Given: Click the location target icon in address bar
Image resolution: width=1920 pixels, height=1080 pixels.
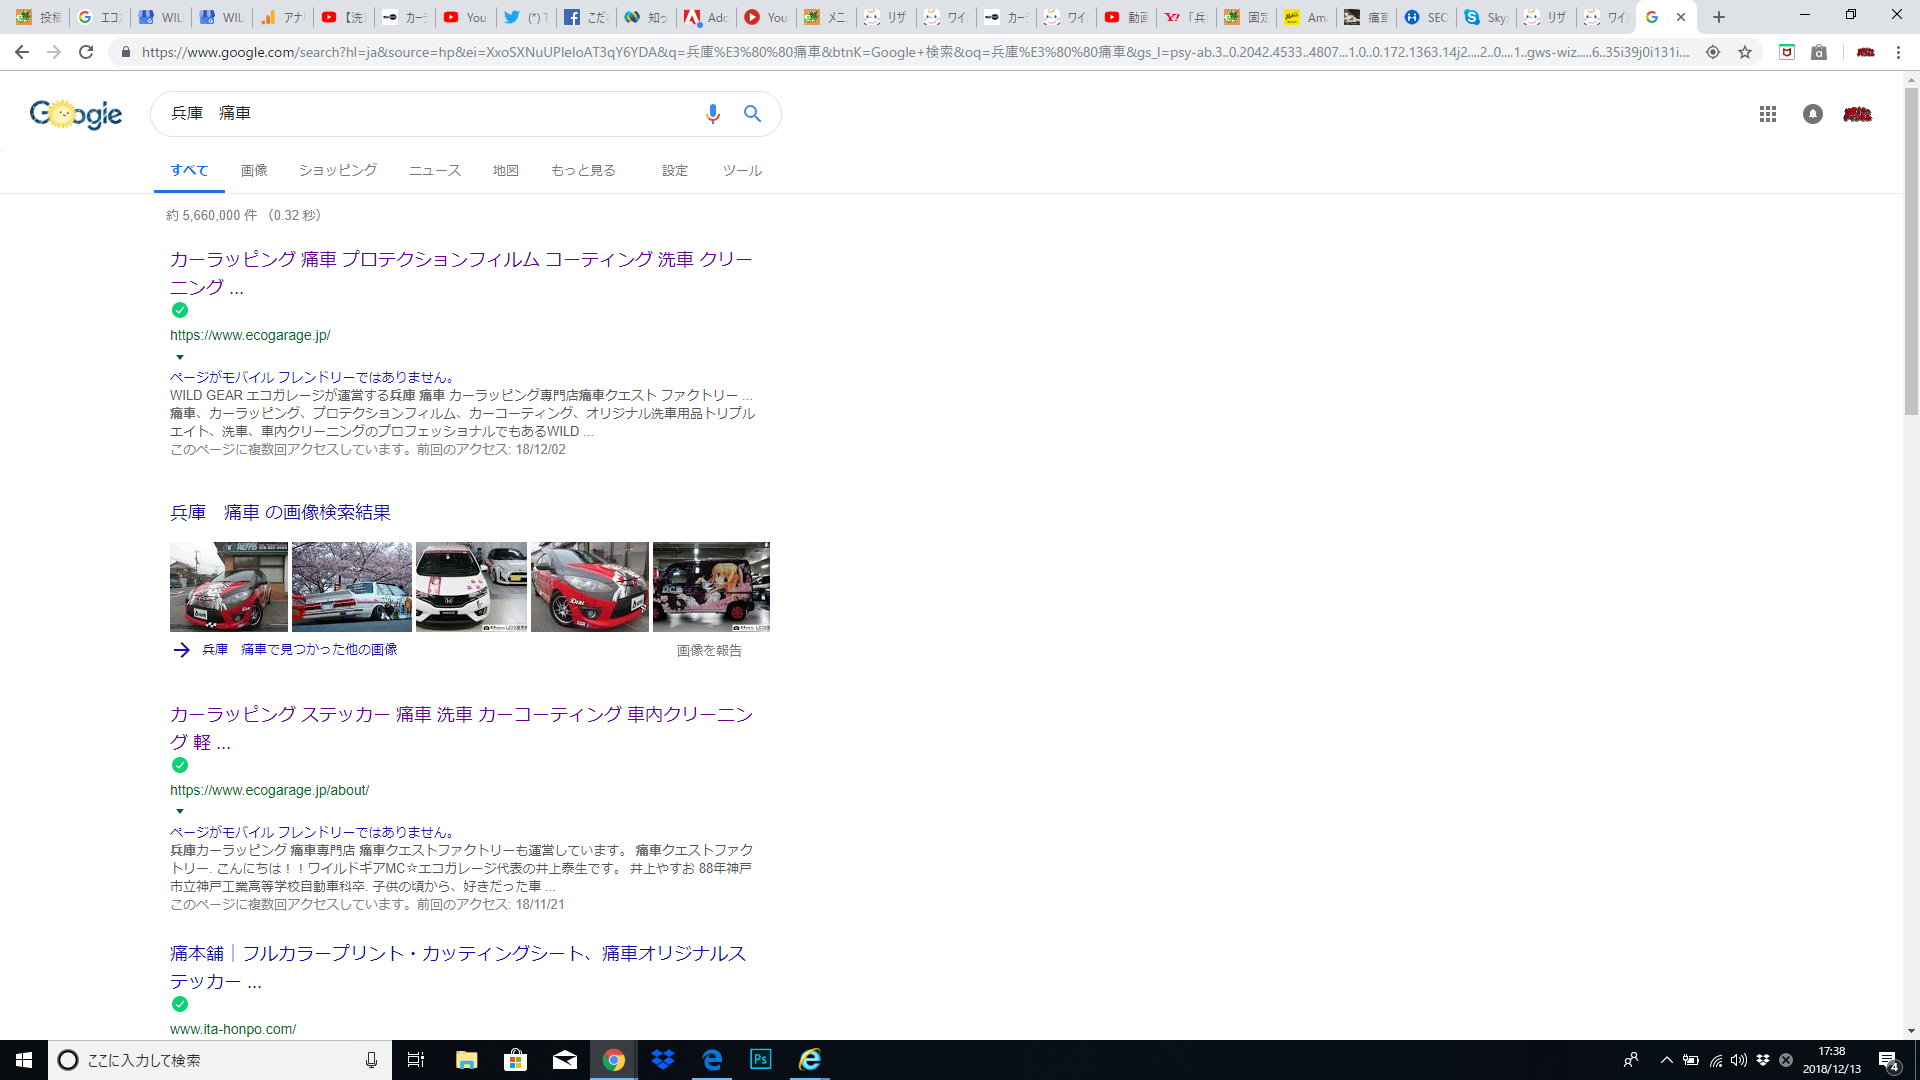Looking at the screenshot, I should tap(1713, 52).
